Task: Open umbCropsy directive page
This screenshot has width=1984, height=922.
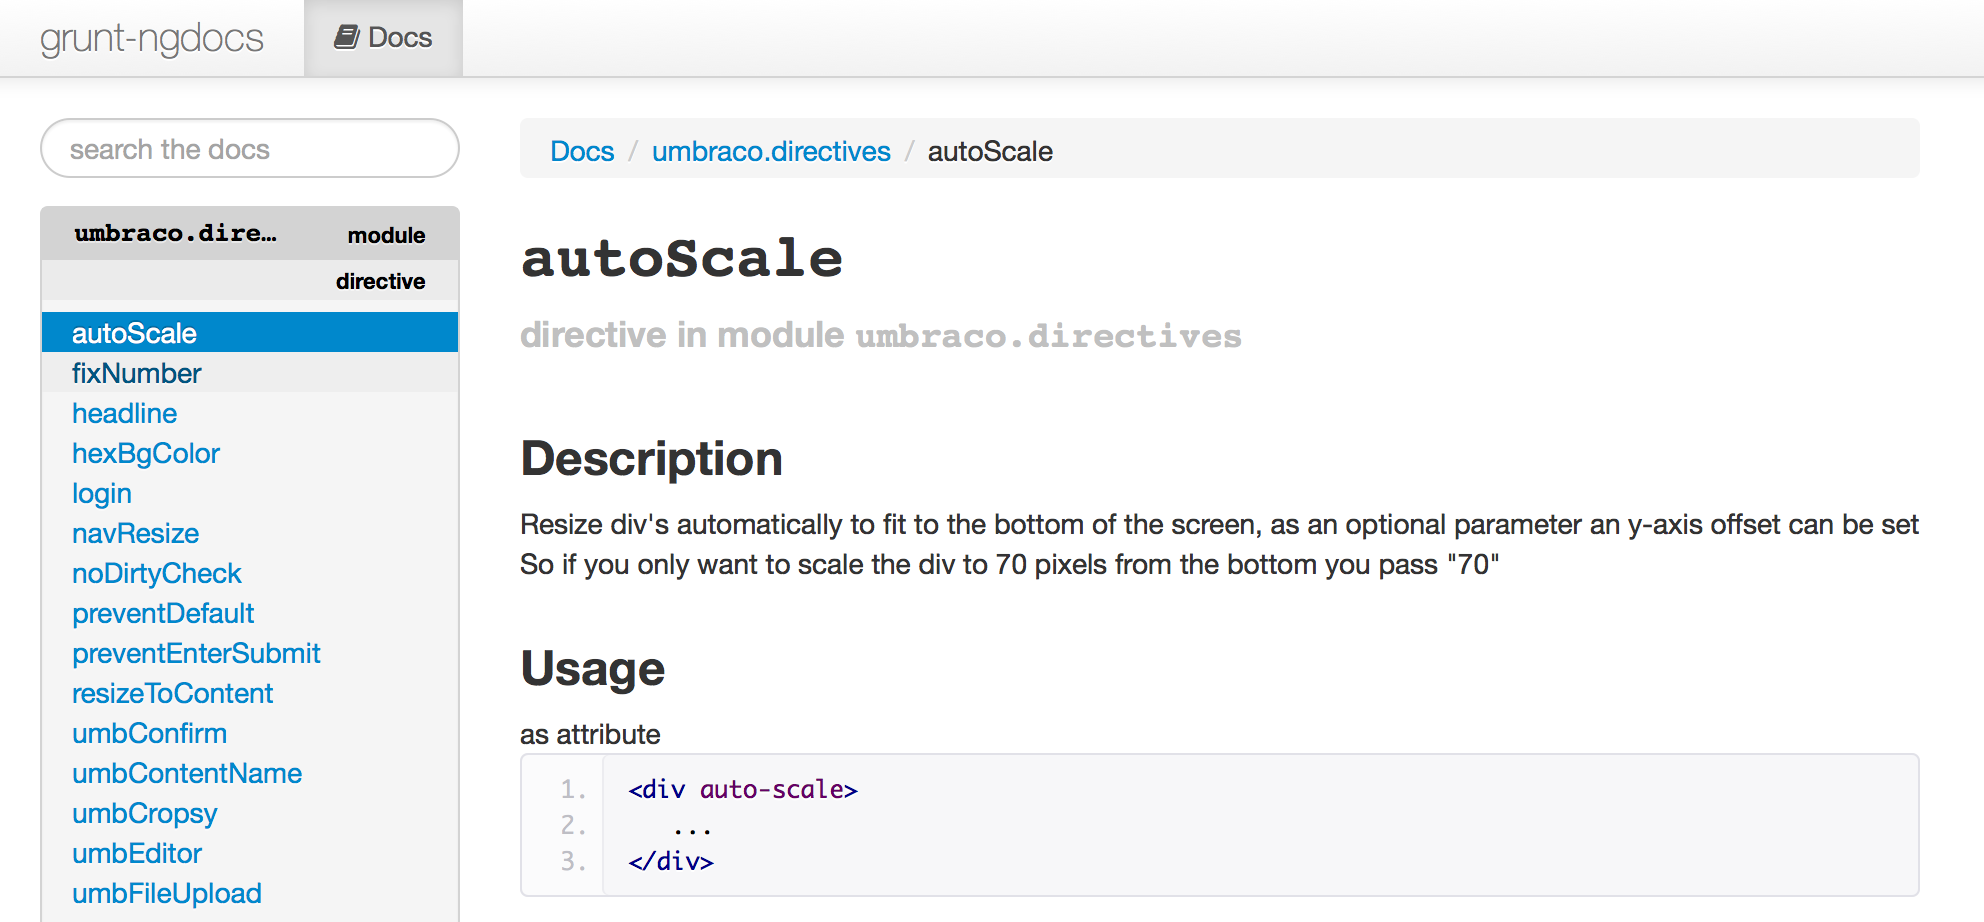Action: 145,813
